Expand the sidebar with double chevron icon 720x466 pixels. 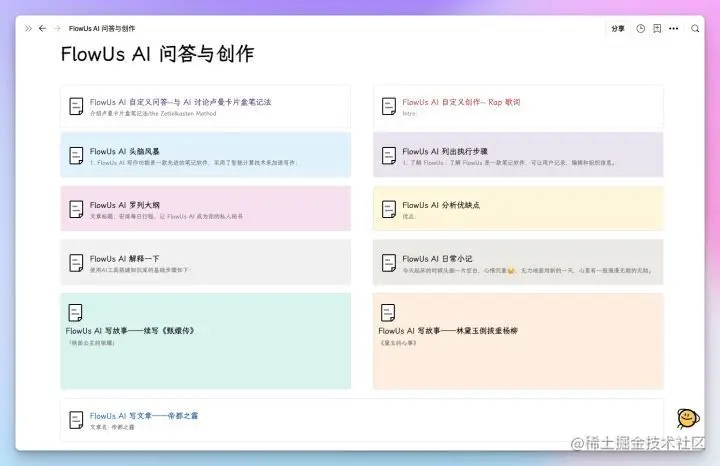coord(28,28)
